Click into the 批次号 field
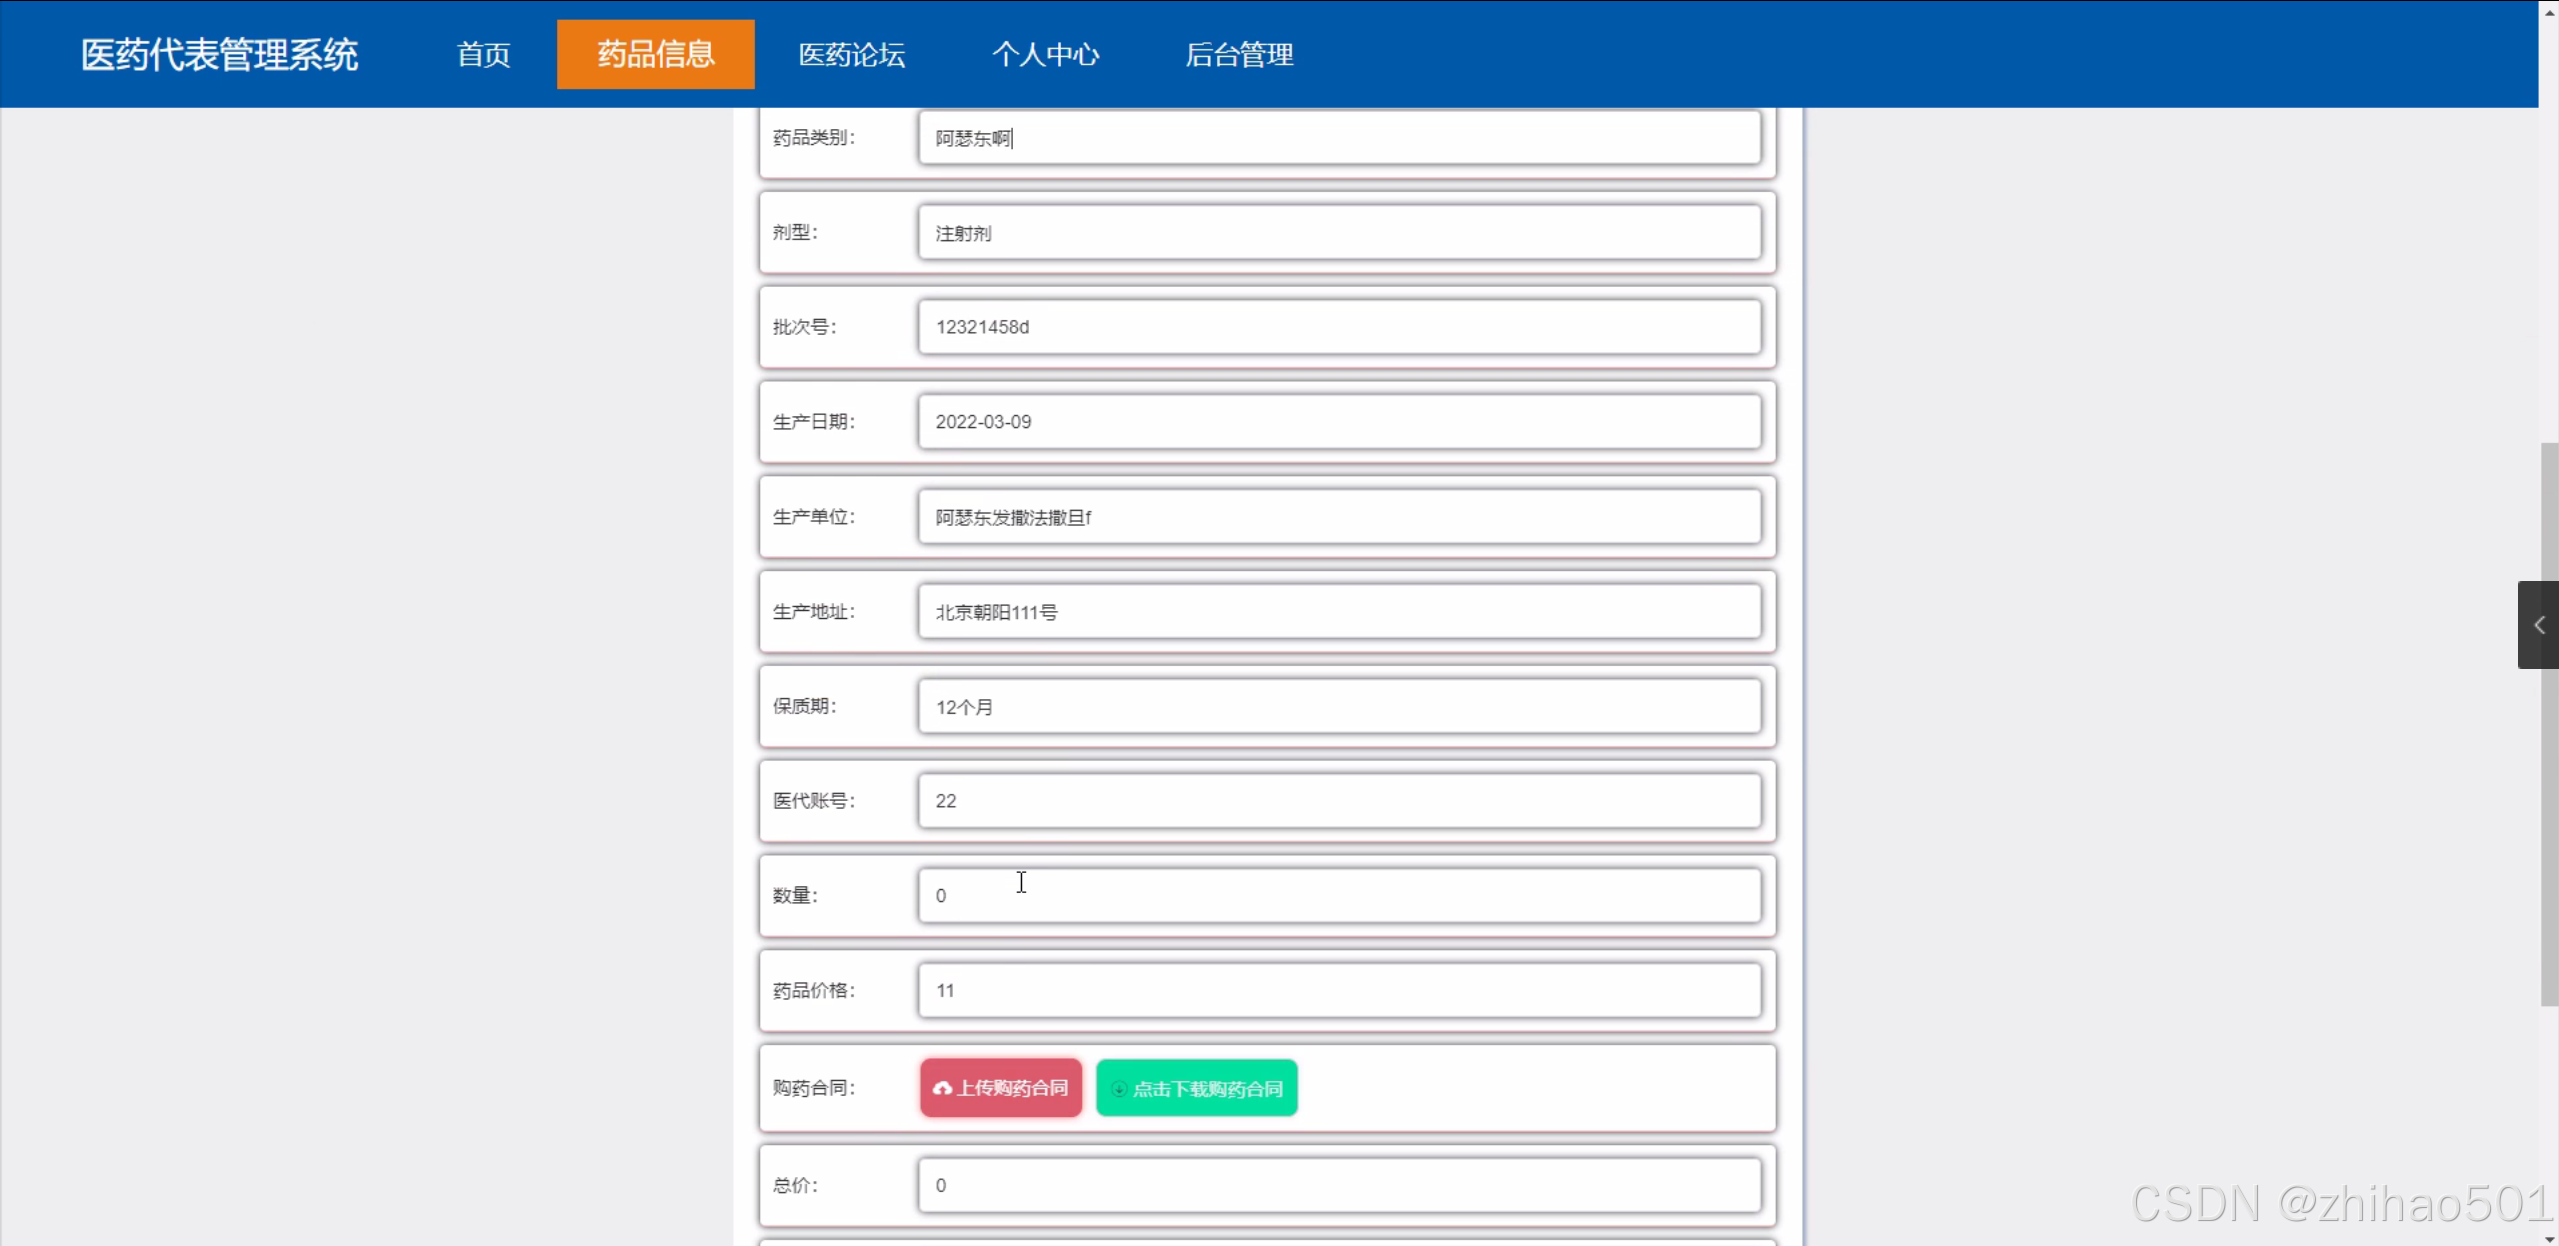The width and height of the screenshot is (2559, 1246). [x=1339, y=327]
